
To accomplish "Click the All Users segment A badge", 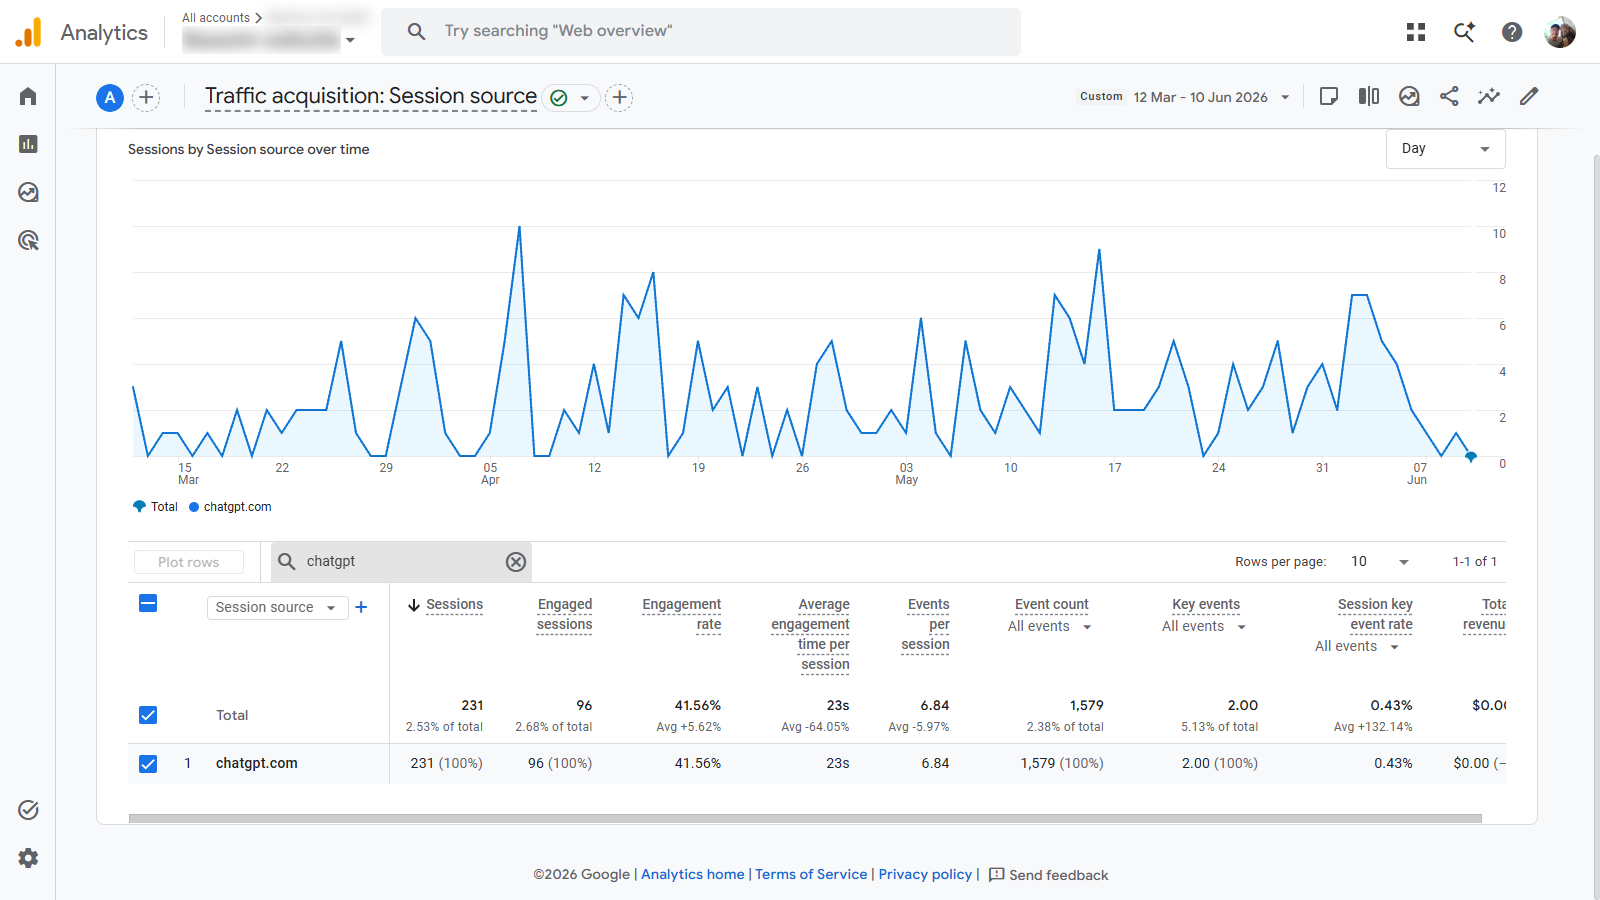I will click(x=110, y=97).
